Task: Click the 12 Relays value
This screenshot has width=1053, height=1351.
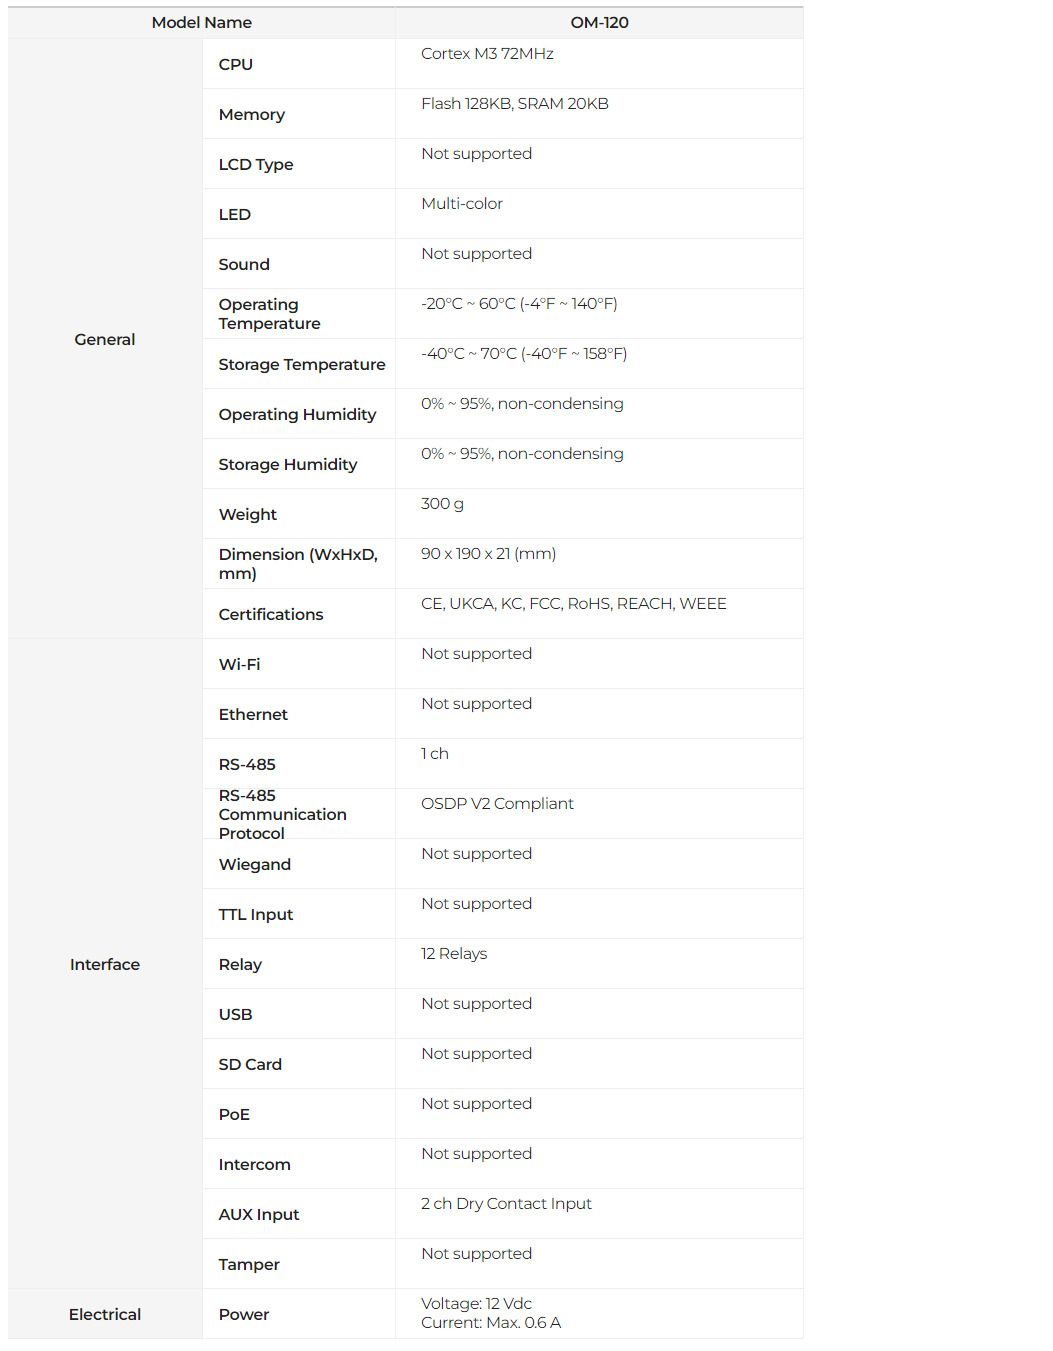Action: coord(454,954)
